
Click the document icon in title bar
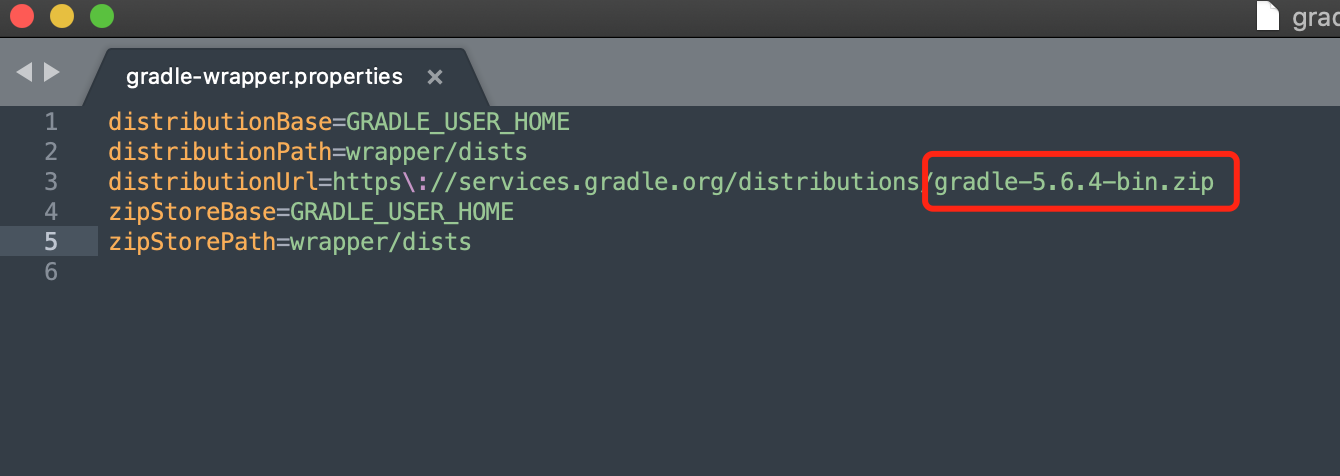[x=1268, y=15]
